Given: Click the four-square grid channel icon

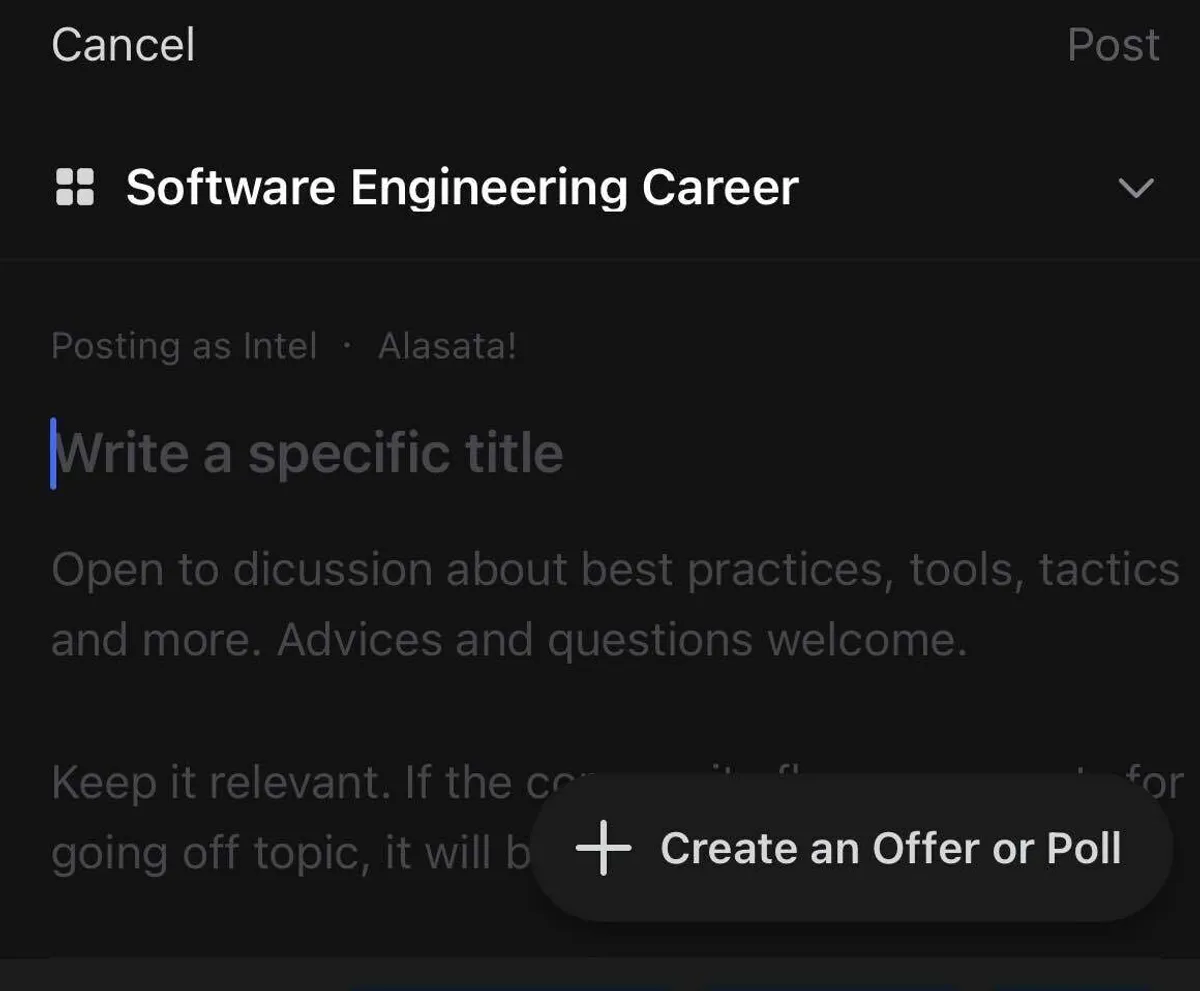Looking at the screenshot, I should [75, 187].
